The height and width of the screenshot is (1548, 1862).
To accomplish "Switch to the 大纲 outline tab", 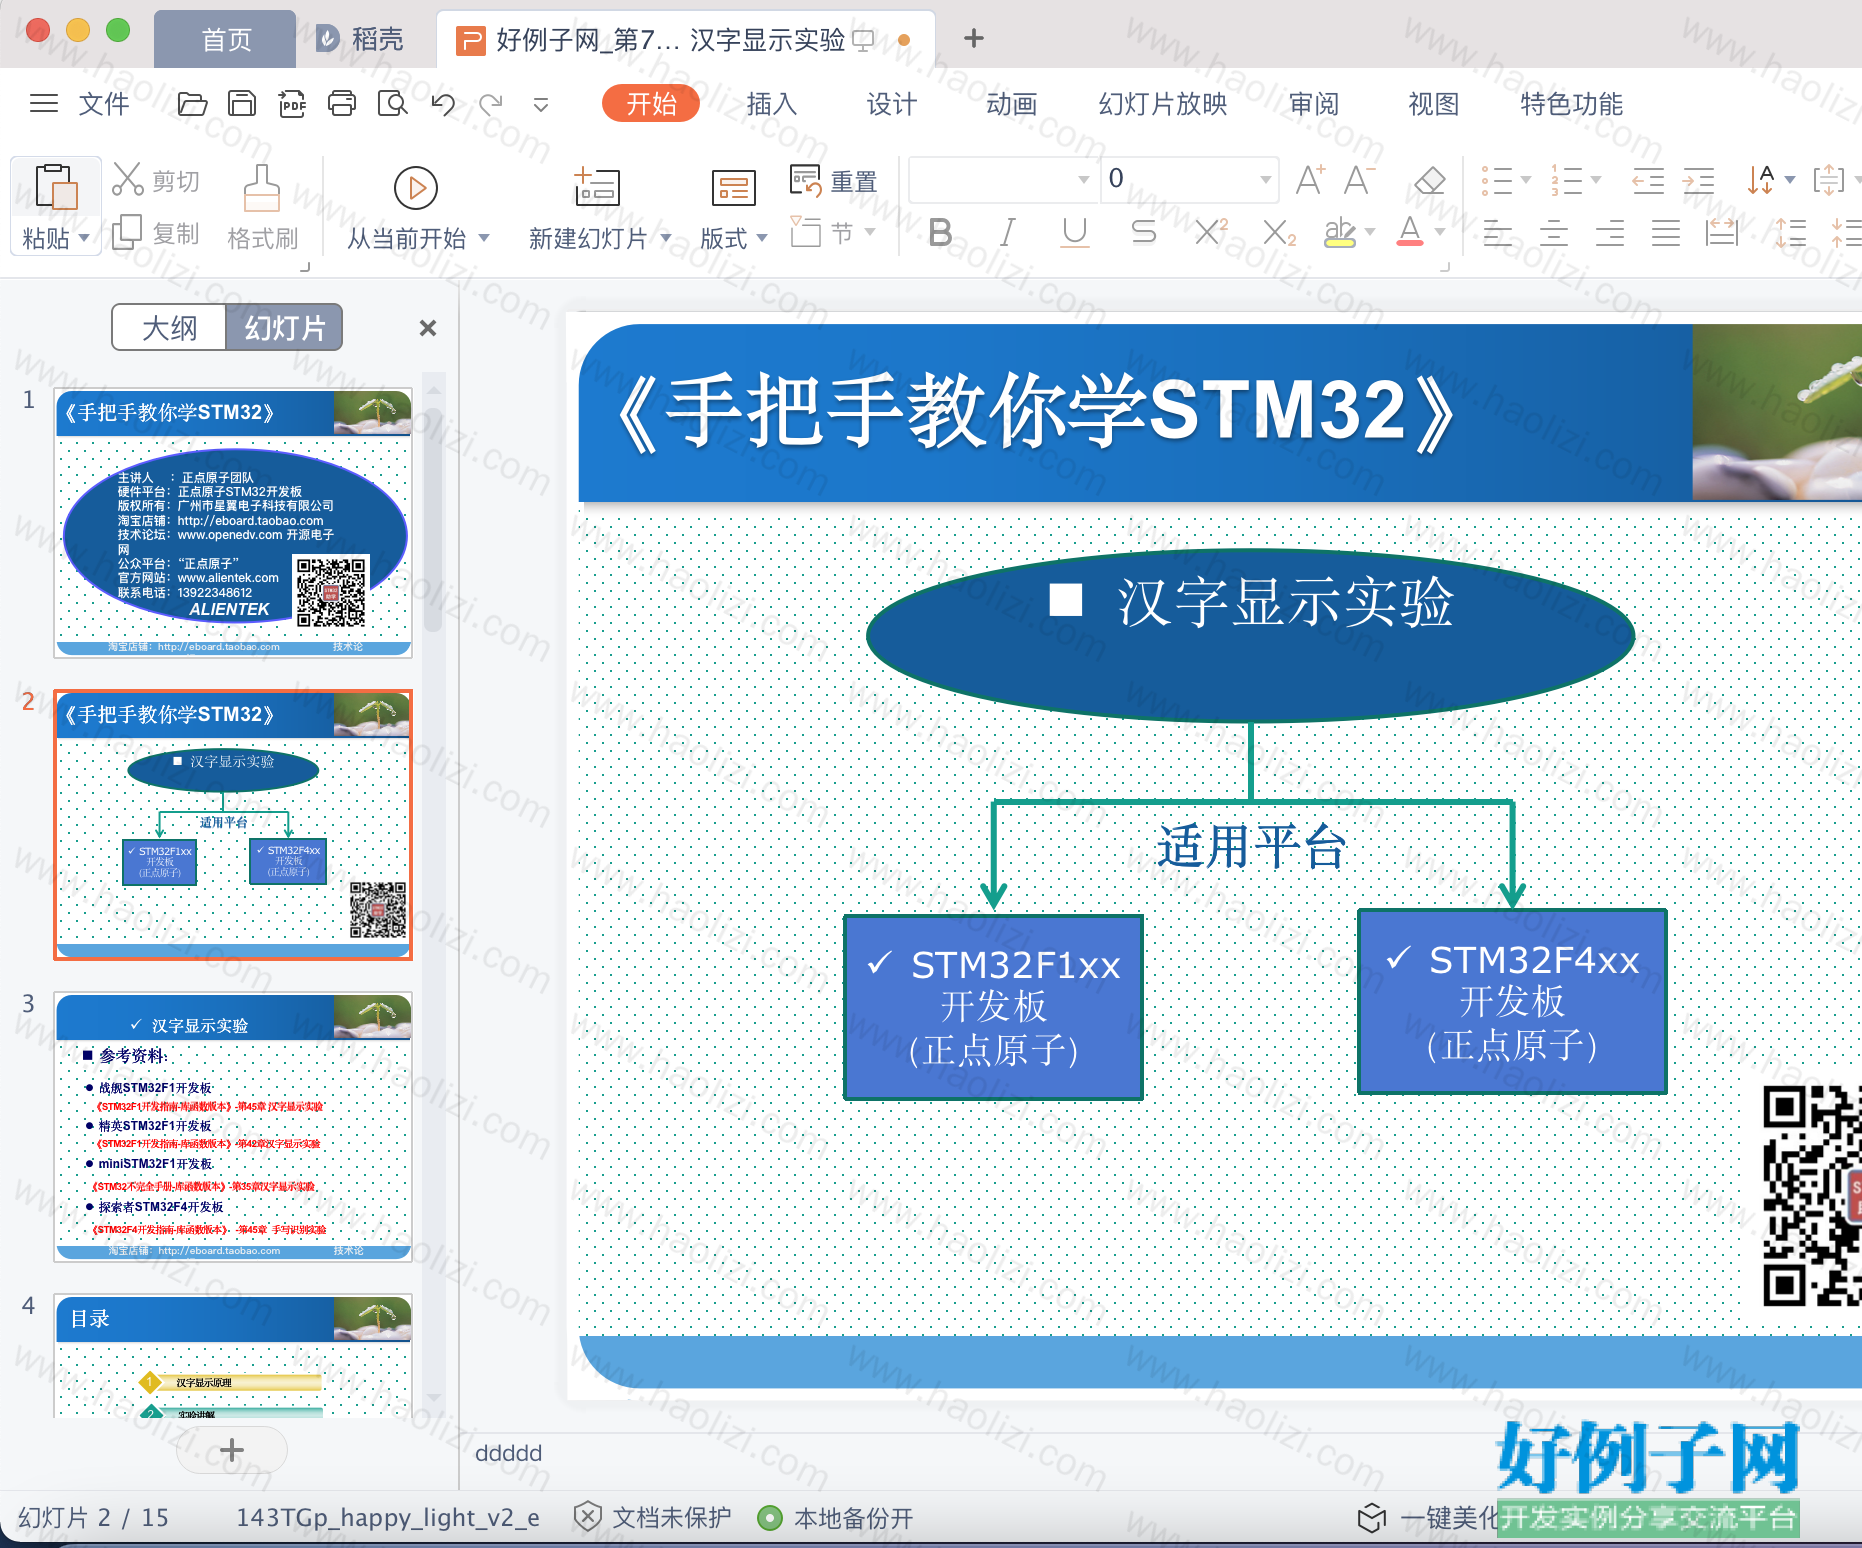I will coord(170,328).
